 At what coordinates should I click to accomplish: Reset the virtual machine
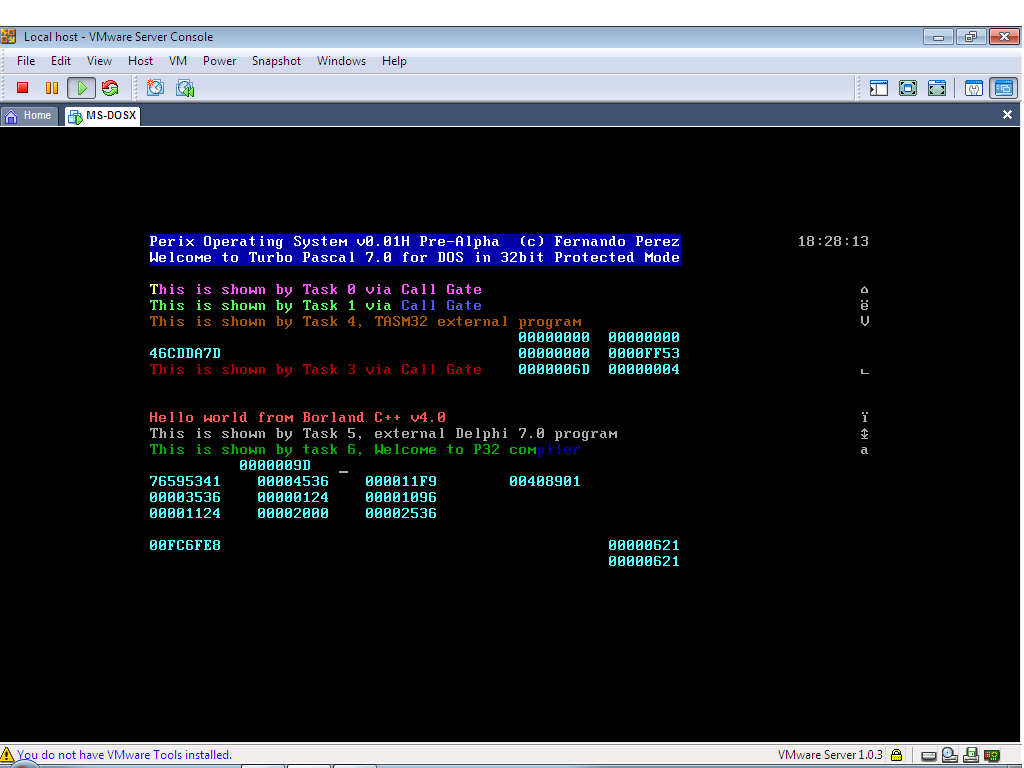point(110,88)
